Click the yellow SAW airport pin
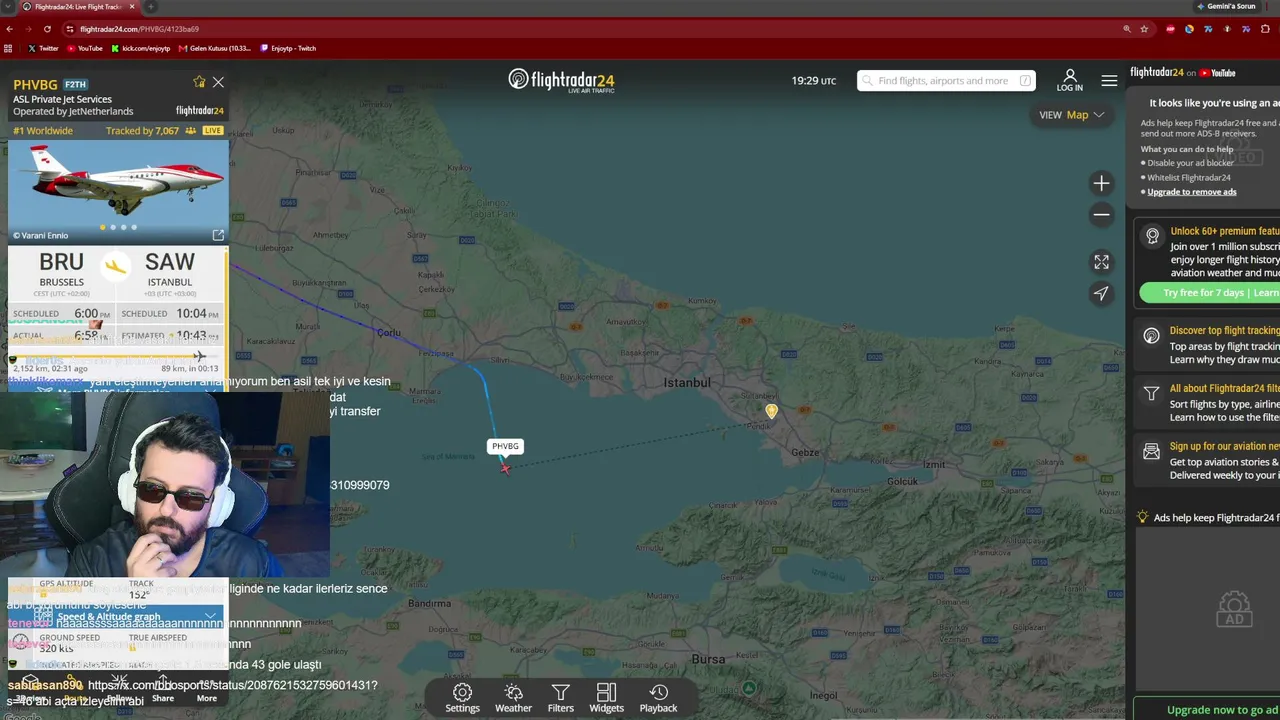This screenshot has width=1280, height=720. [771, 411]
